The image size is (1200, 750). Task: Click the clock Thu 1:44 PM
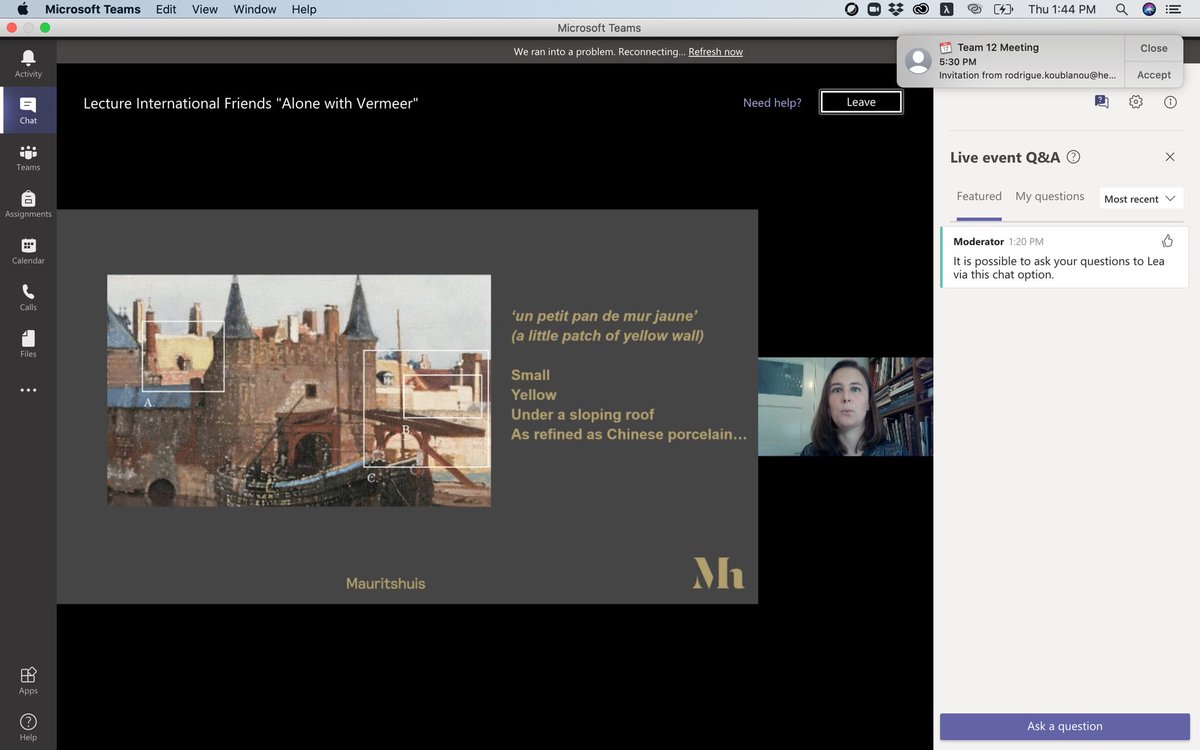tap(1062, 9)
